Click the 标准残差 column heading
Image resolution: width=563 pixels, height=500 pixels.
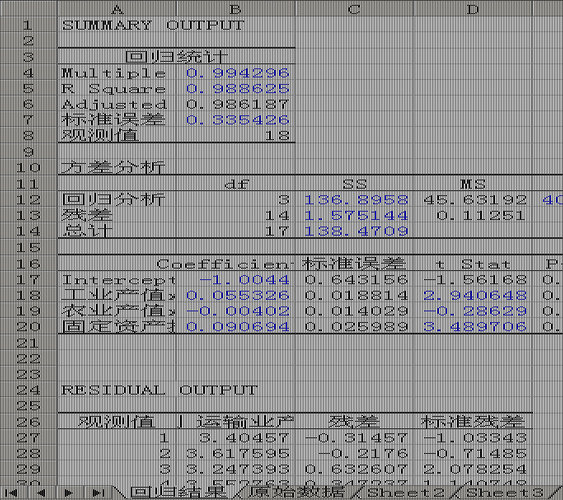tap(472, 421)
